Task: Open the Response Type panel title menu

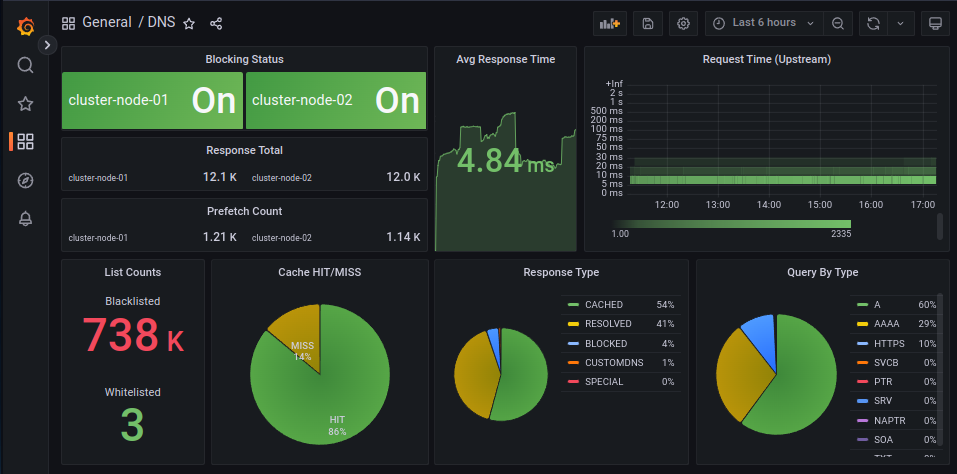Action: pos(561,272)
